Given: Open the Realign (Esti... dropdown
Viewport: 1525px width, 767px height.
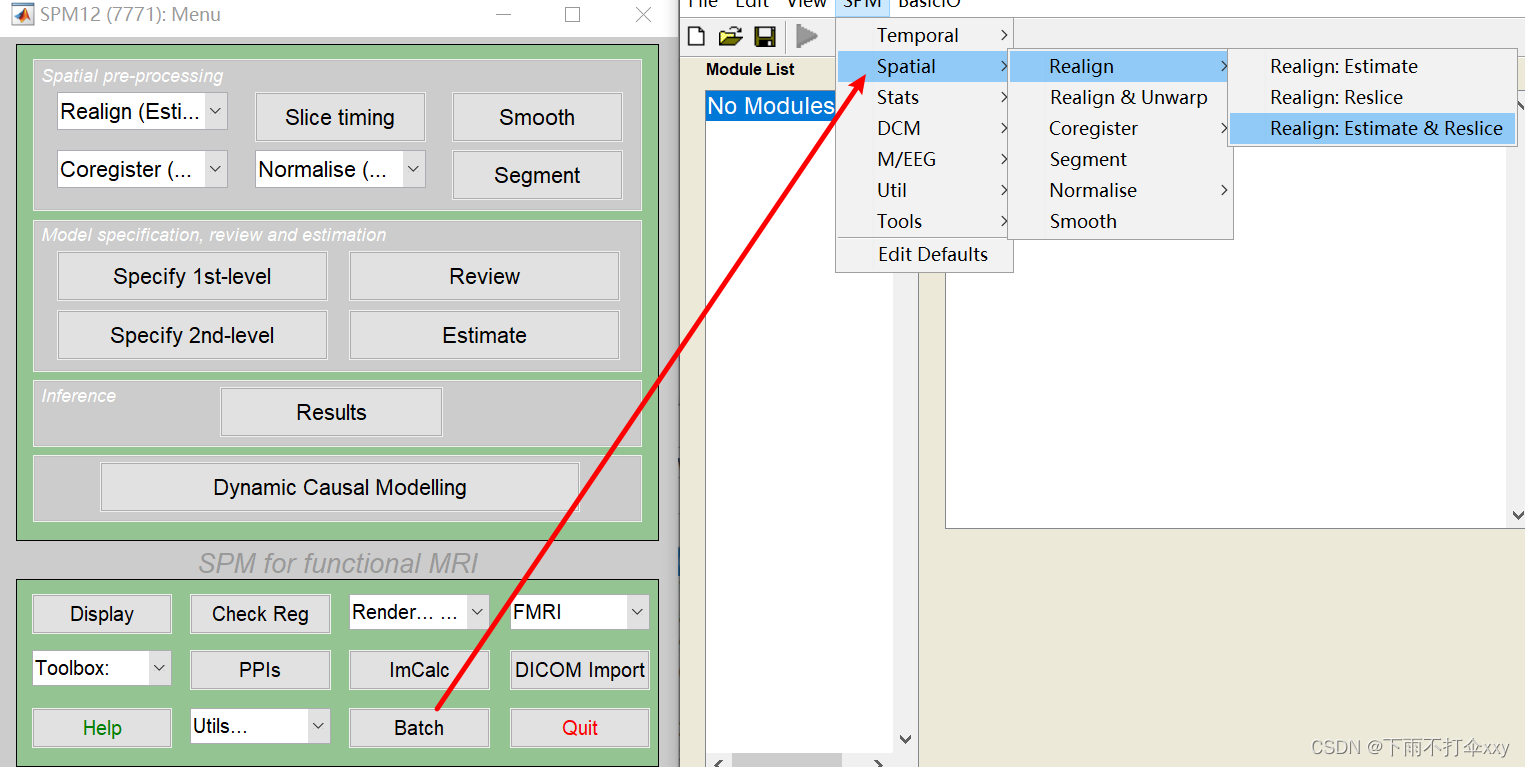Looking at the screenshot, I should (x=142, y=111).
